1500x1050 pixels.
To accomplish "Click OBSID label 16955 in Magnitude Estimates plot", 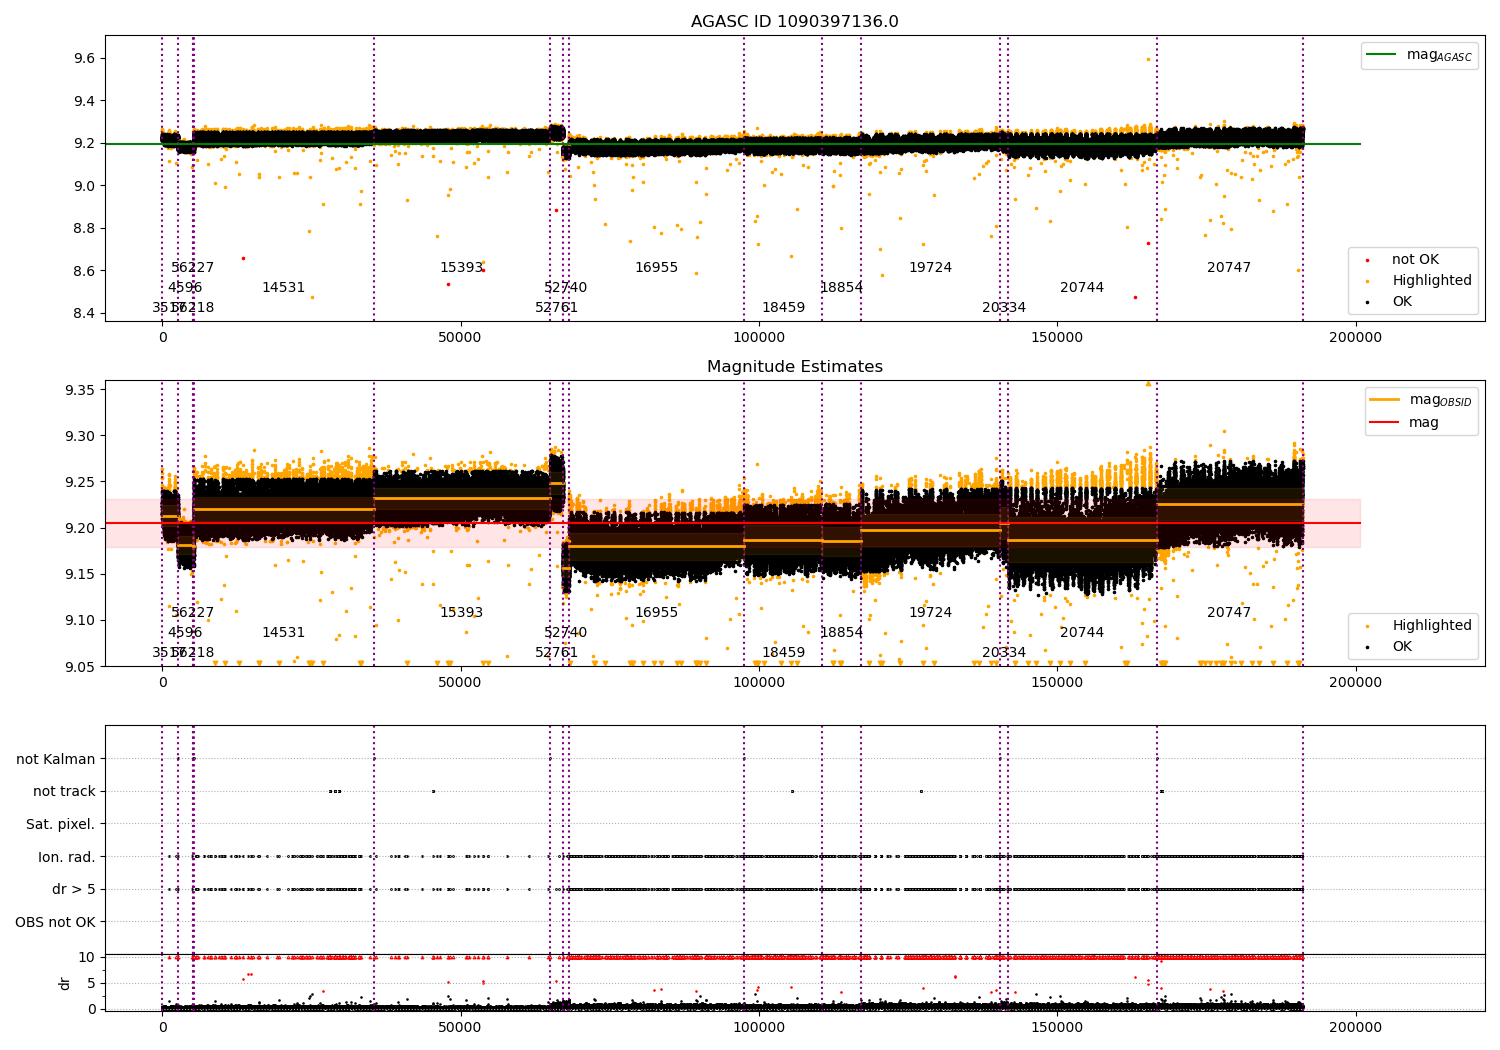I will (x=657, y=613).
